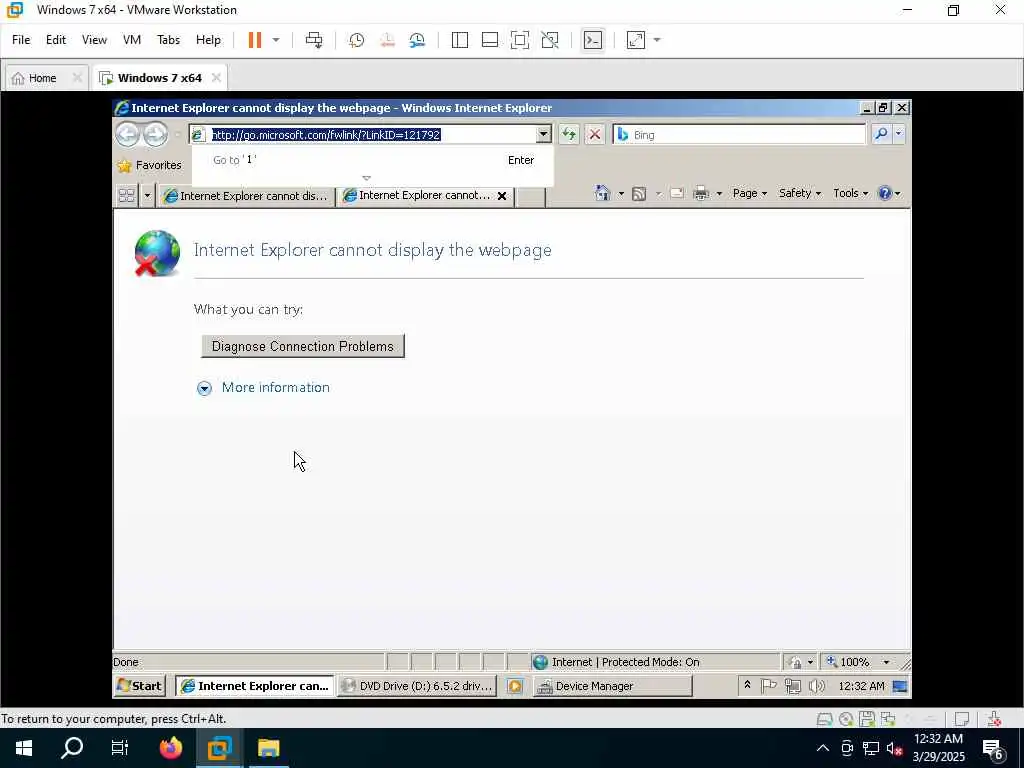
Task: Open the VMware View menu
Action: click(x=94, y=40)
